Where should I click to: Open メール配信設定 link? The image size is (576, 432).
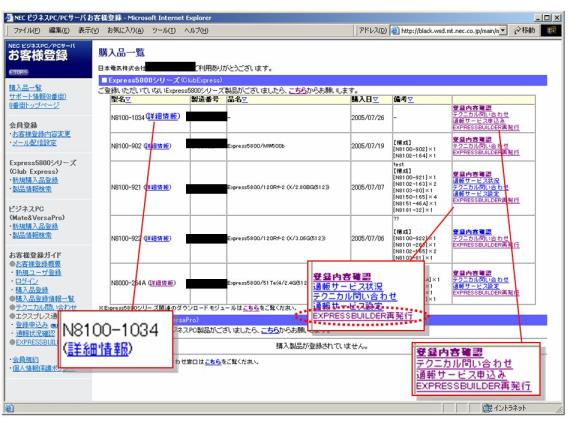coord(35,143)
